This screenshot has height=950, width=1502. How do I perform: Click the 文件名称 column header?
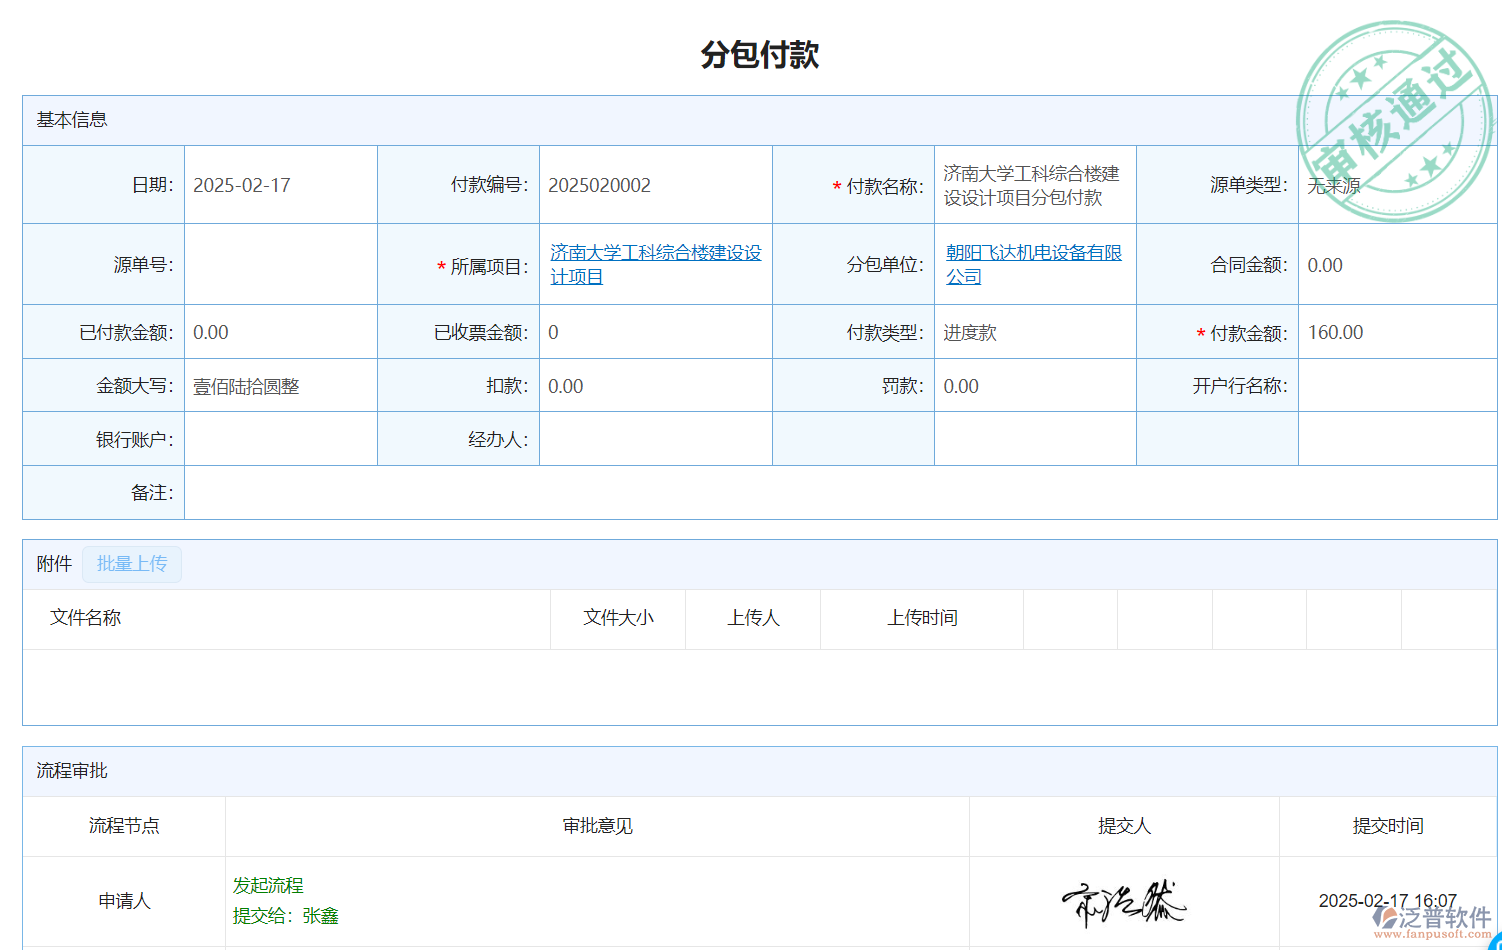point(86,618)
